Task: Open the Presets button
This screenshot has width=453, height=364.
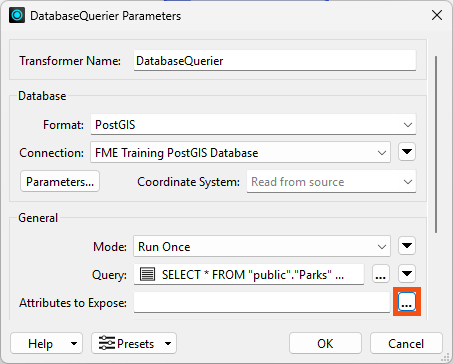Action: (134, 343)
